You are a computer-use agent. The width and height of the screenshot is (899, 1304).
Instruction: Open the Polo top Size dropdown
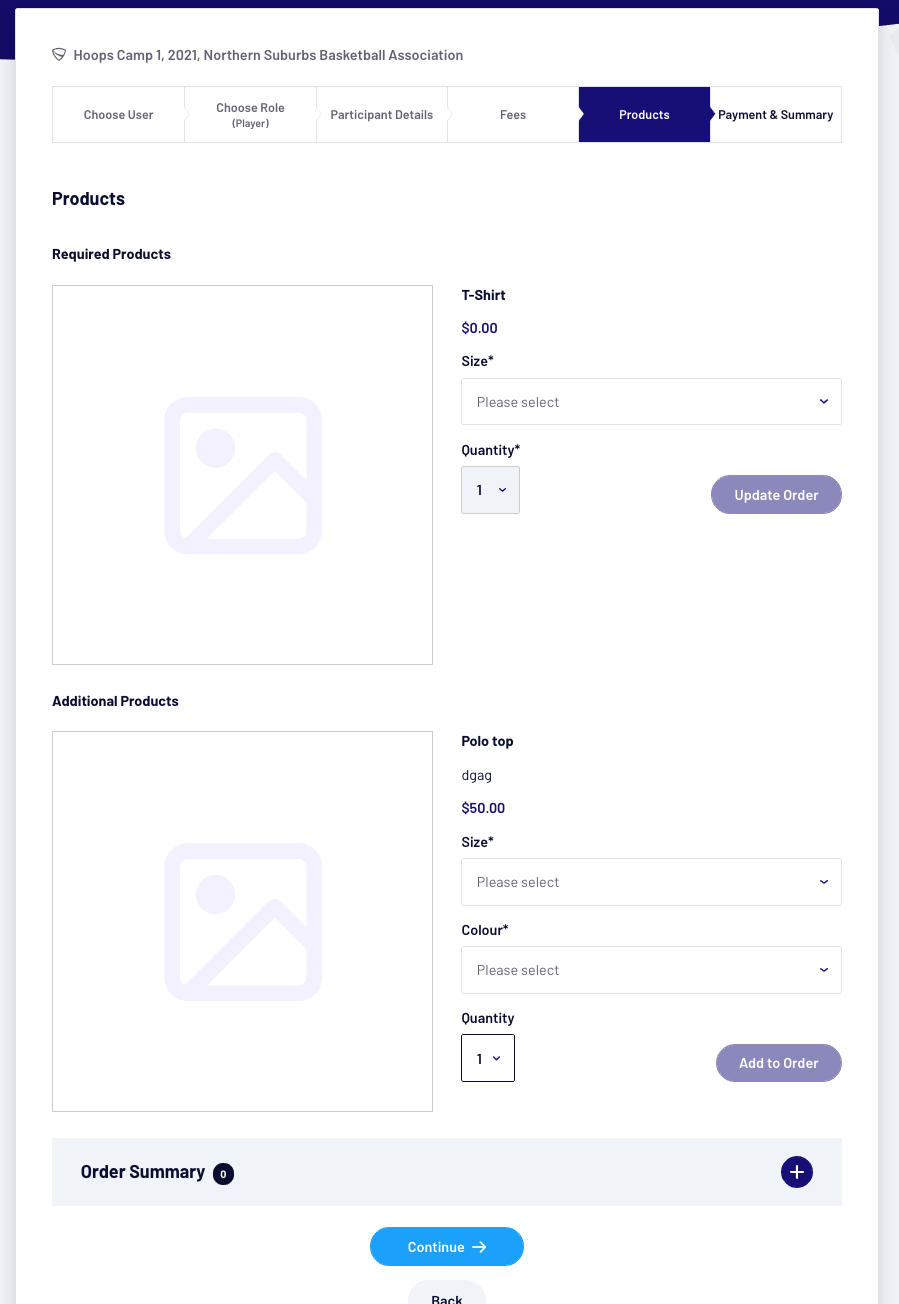(x=651, y=882)
